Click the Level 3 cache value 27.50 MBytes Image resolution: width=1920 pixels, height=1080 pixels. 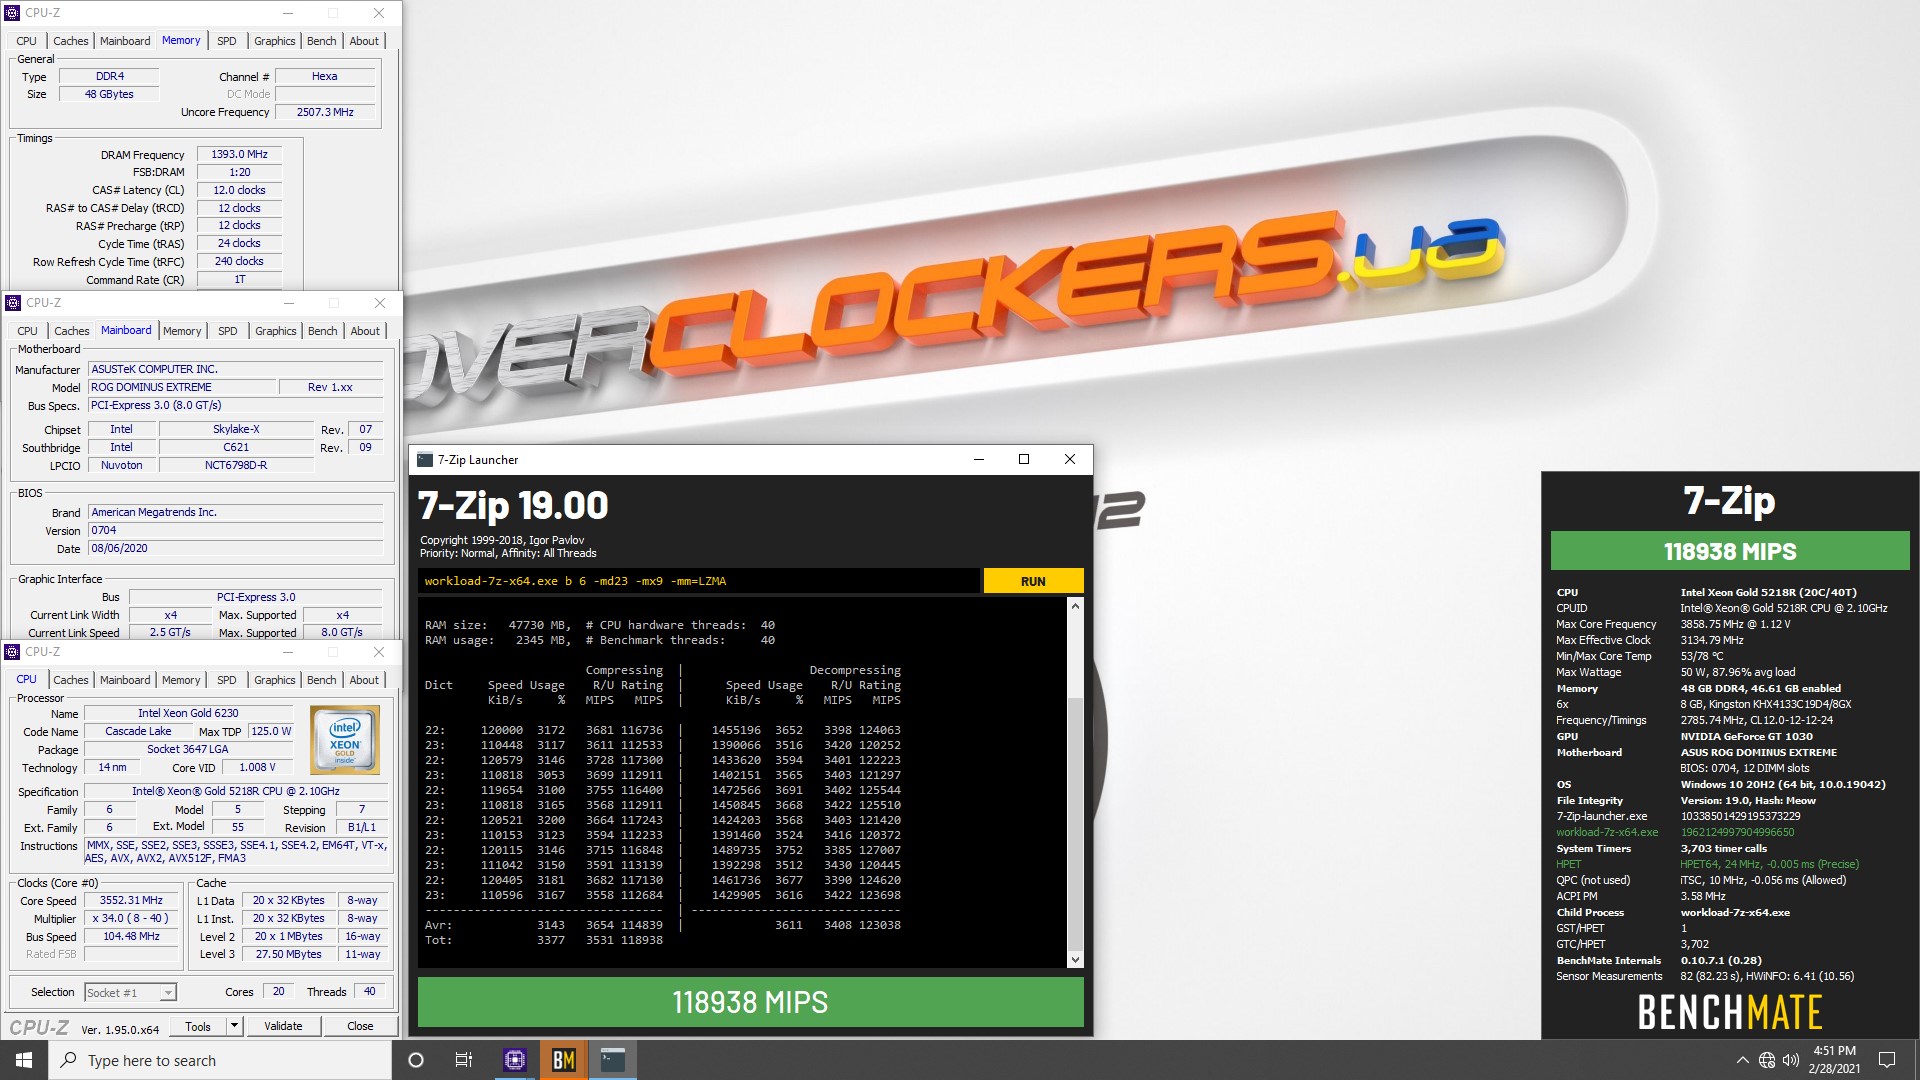[289, 954]
